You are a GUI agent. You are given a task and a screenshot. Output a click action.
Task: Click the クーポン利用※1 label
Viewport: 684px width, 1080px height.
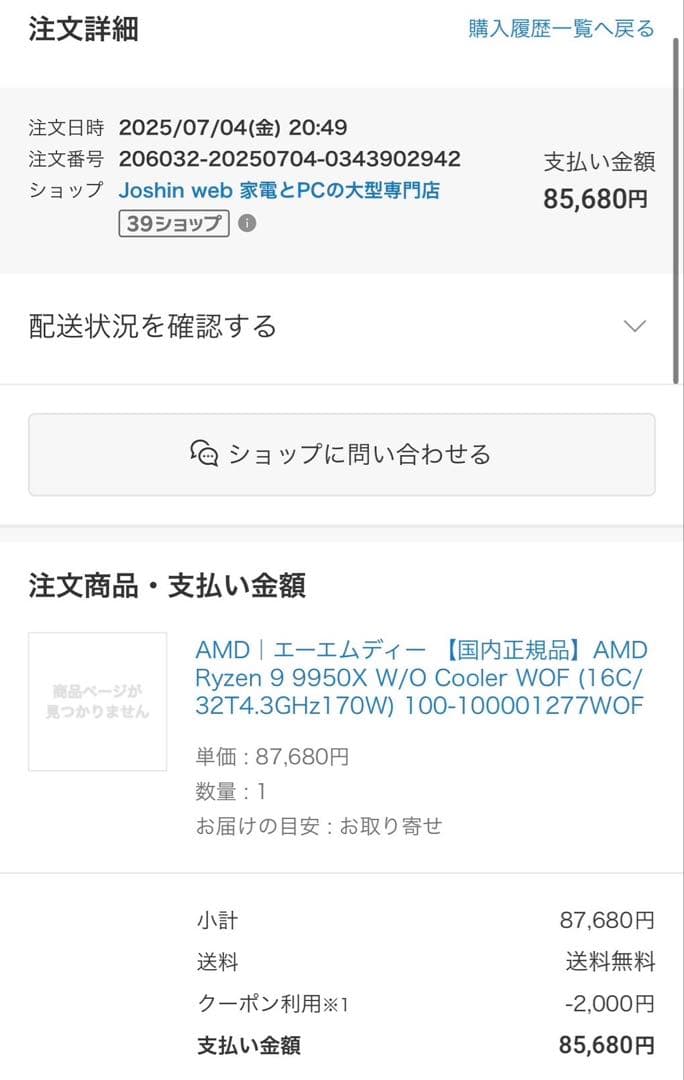tap(272, 1003)
